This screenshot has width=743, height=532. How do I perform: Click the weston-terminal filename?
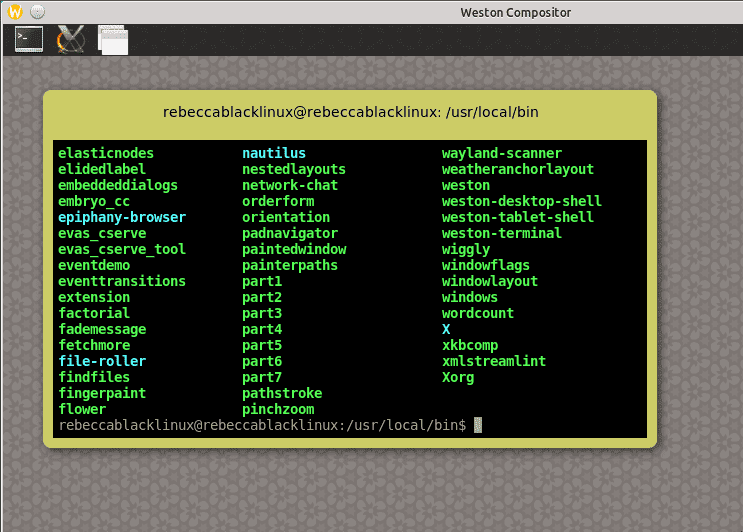click(502, 233)
